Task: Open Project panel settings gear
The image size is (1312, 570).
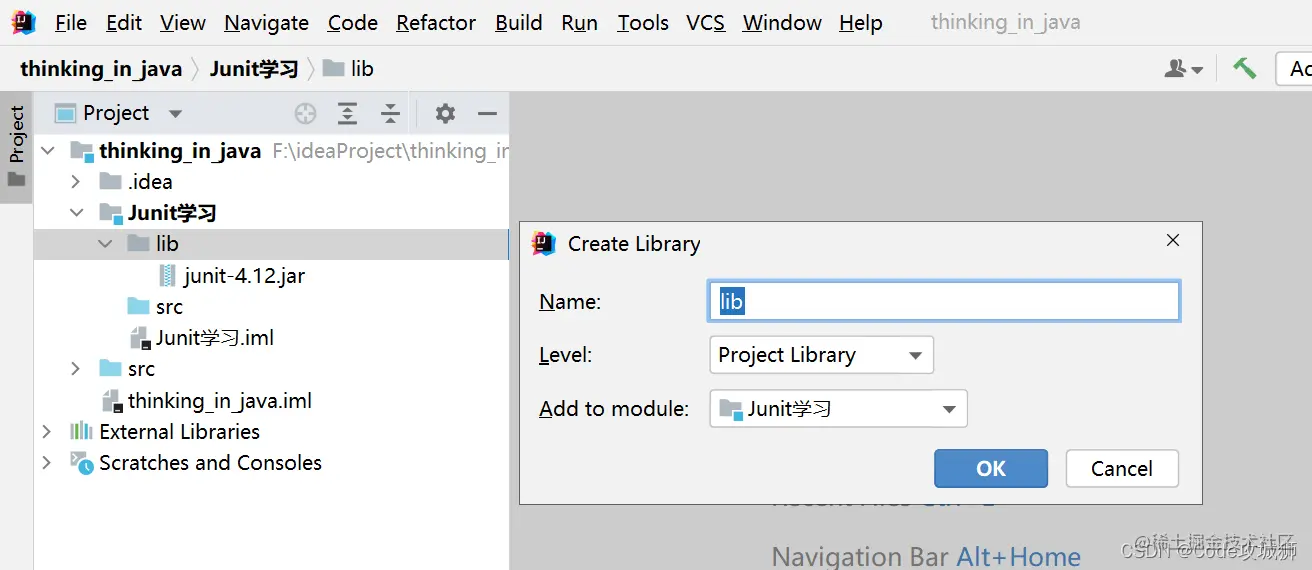Action: [445, 114]
